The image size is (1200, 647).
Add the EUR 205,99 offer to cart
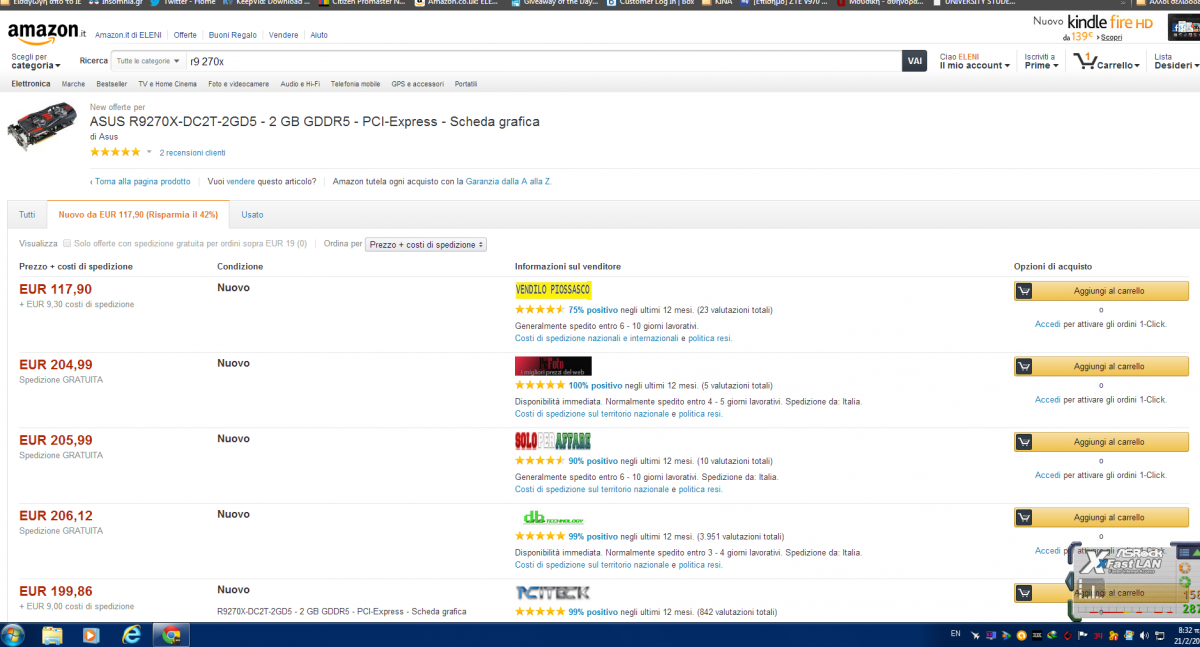pyautogui.click(x=1101, y=442)
